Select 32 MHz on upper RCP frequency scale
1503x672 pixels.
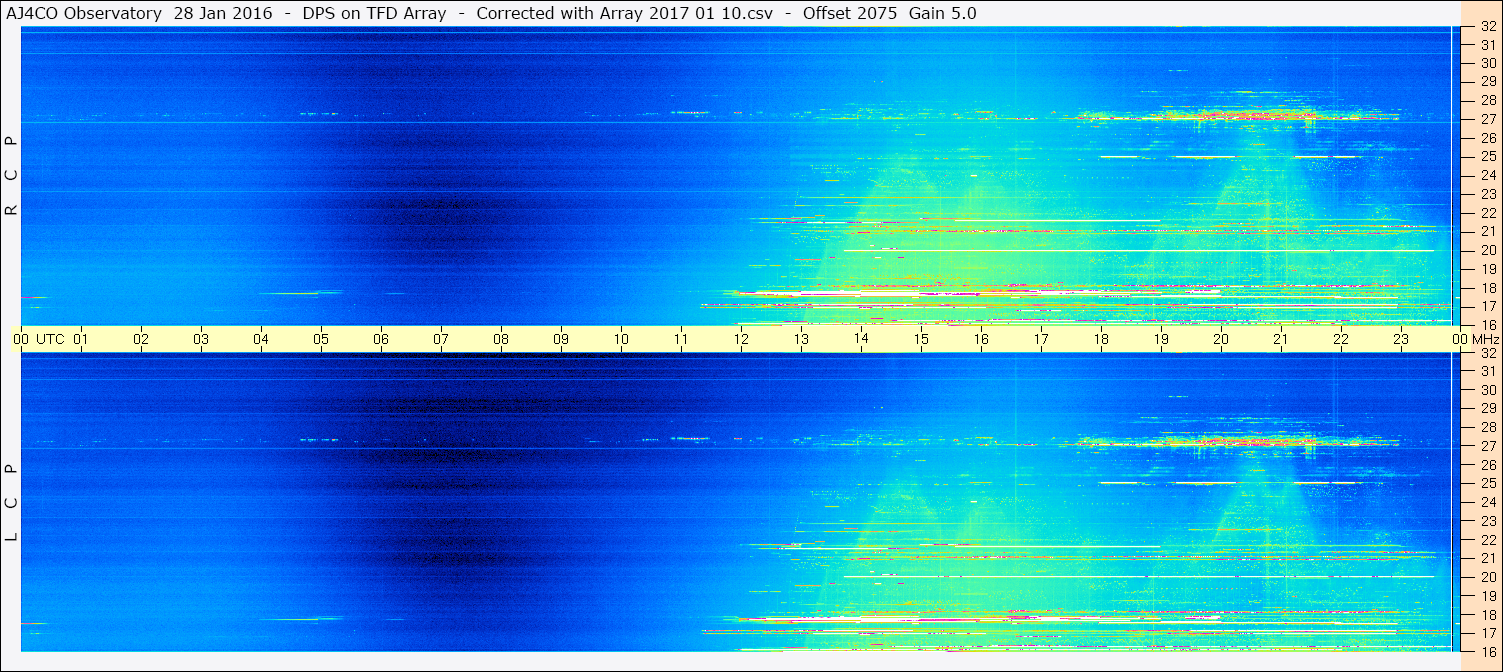click(1488, 26)
